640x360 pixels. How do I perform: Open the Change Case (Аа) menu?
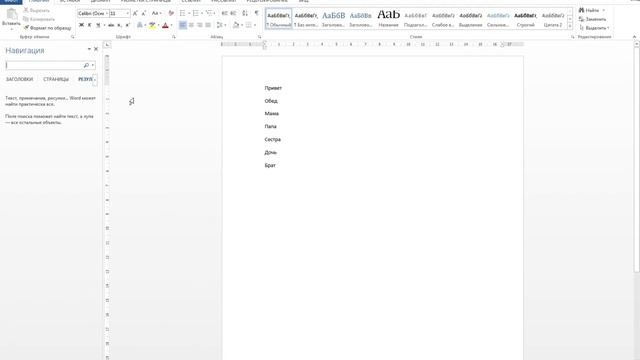[156, 13]
